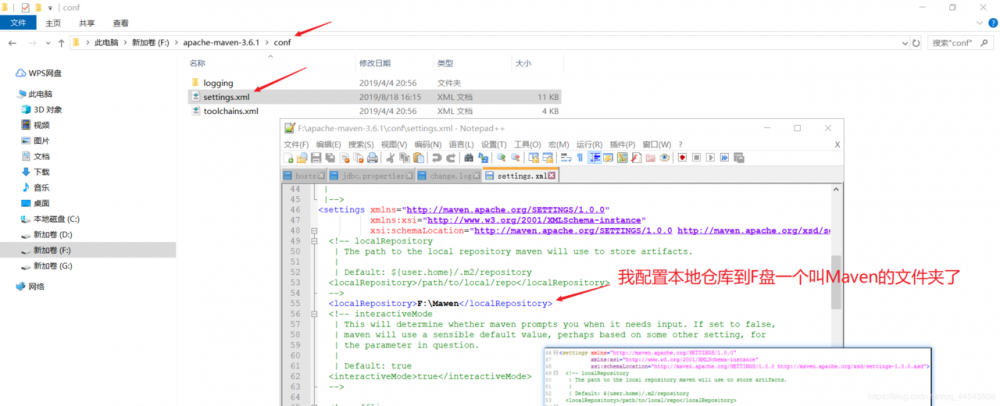Click Save recorded macro icon
The height and width of the screenshot is (406, 1000).
point(739,157)
